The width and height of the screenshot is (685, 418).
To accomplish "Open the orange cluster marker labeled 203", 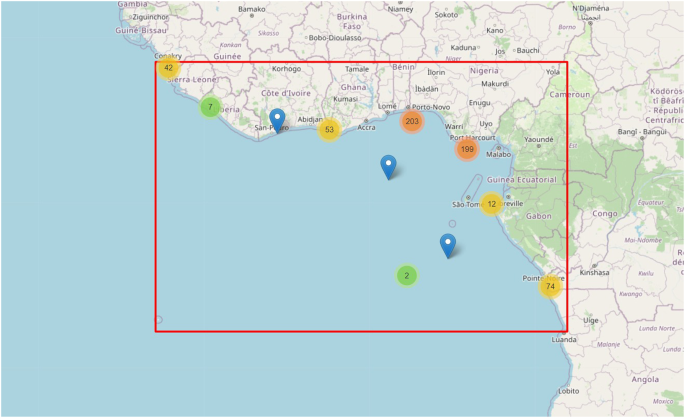I will 412,121.
